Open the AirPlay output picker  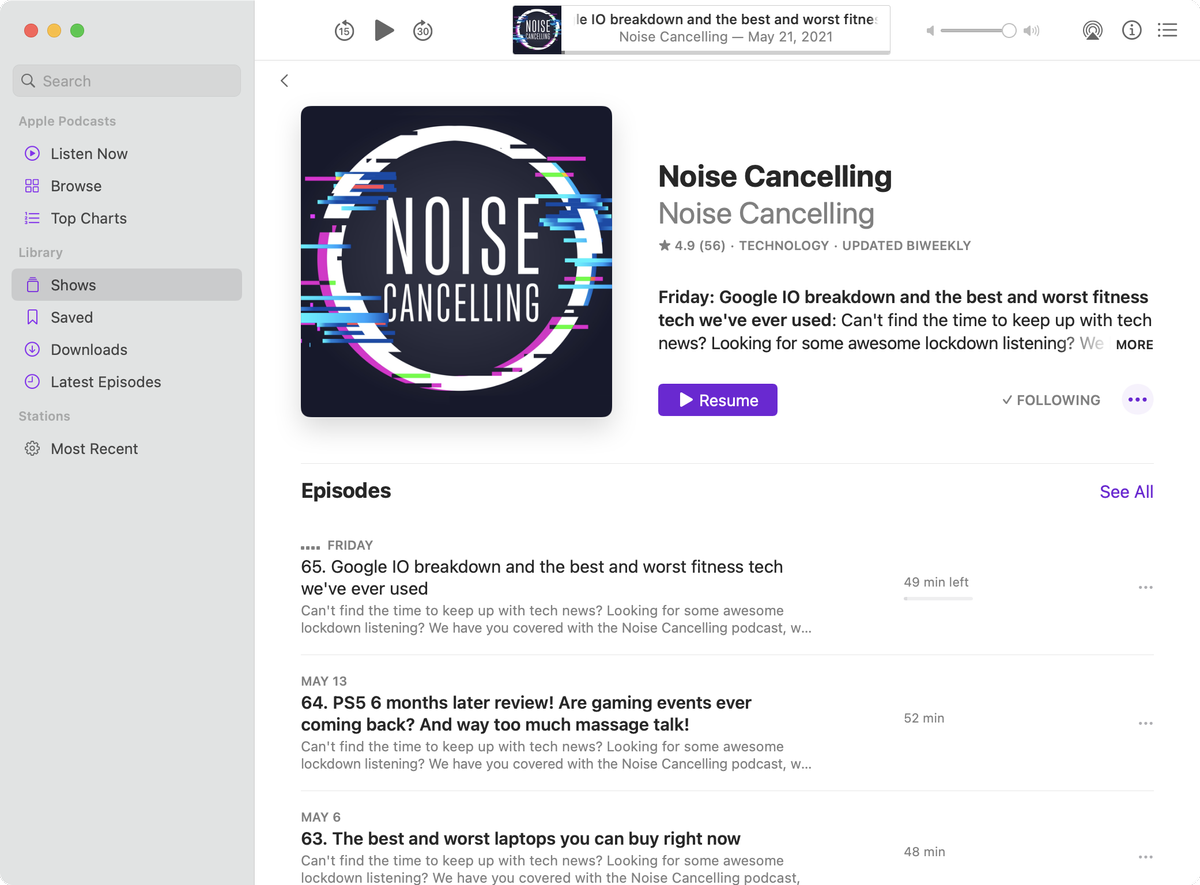(1092, 30)
